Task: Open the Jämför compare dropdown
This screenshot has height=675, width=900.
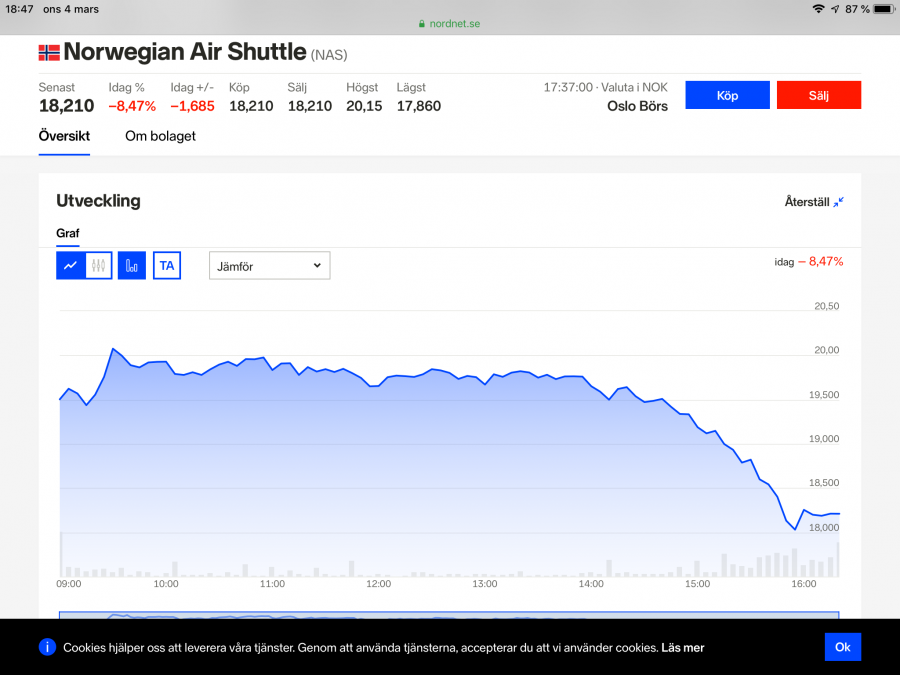Action: [269, 265]
